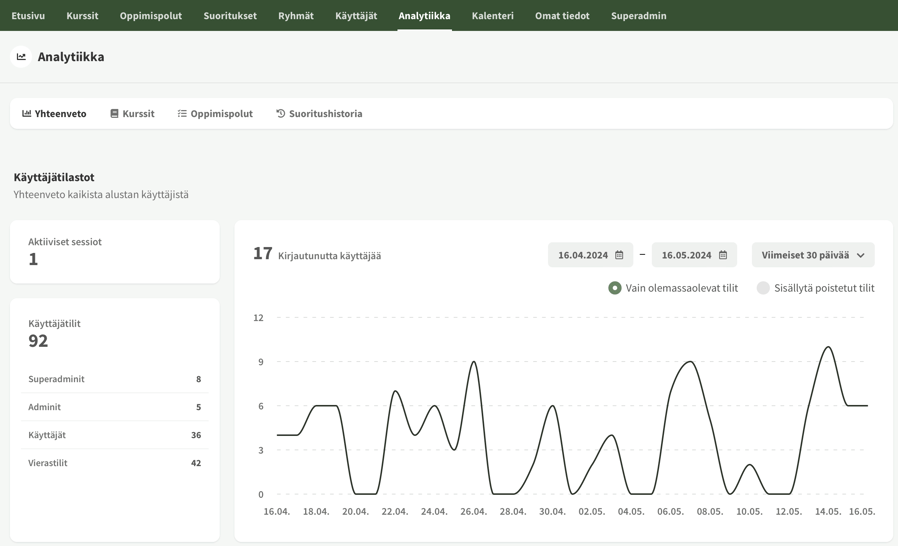Click the Superadminit row
Viewport: 898px width, 546px height.
(x=115, y=379)
